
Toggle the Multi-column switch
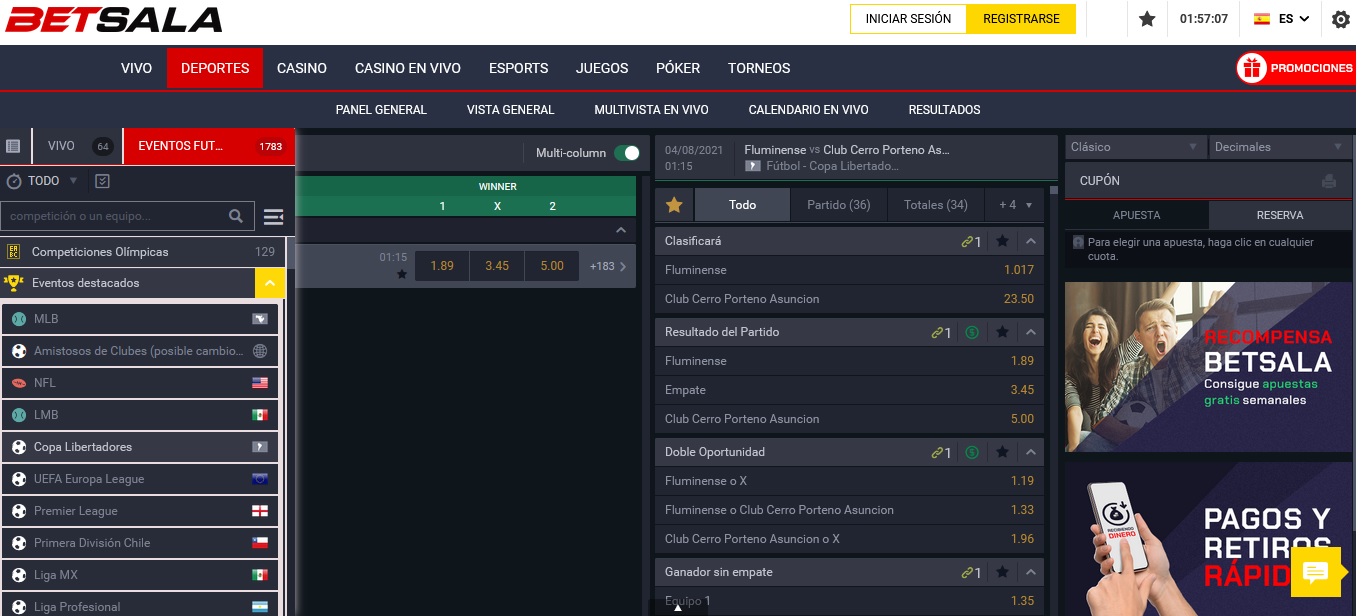click(x=627, y=153)
